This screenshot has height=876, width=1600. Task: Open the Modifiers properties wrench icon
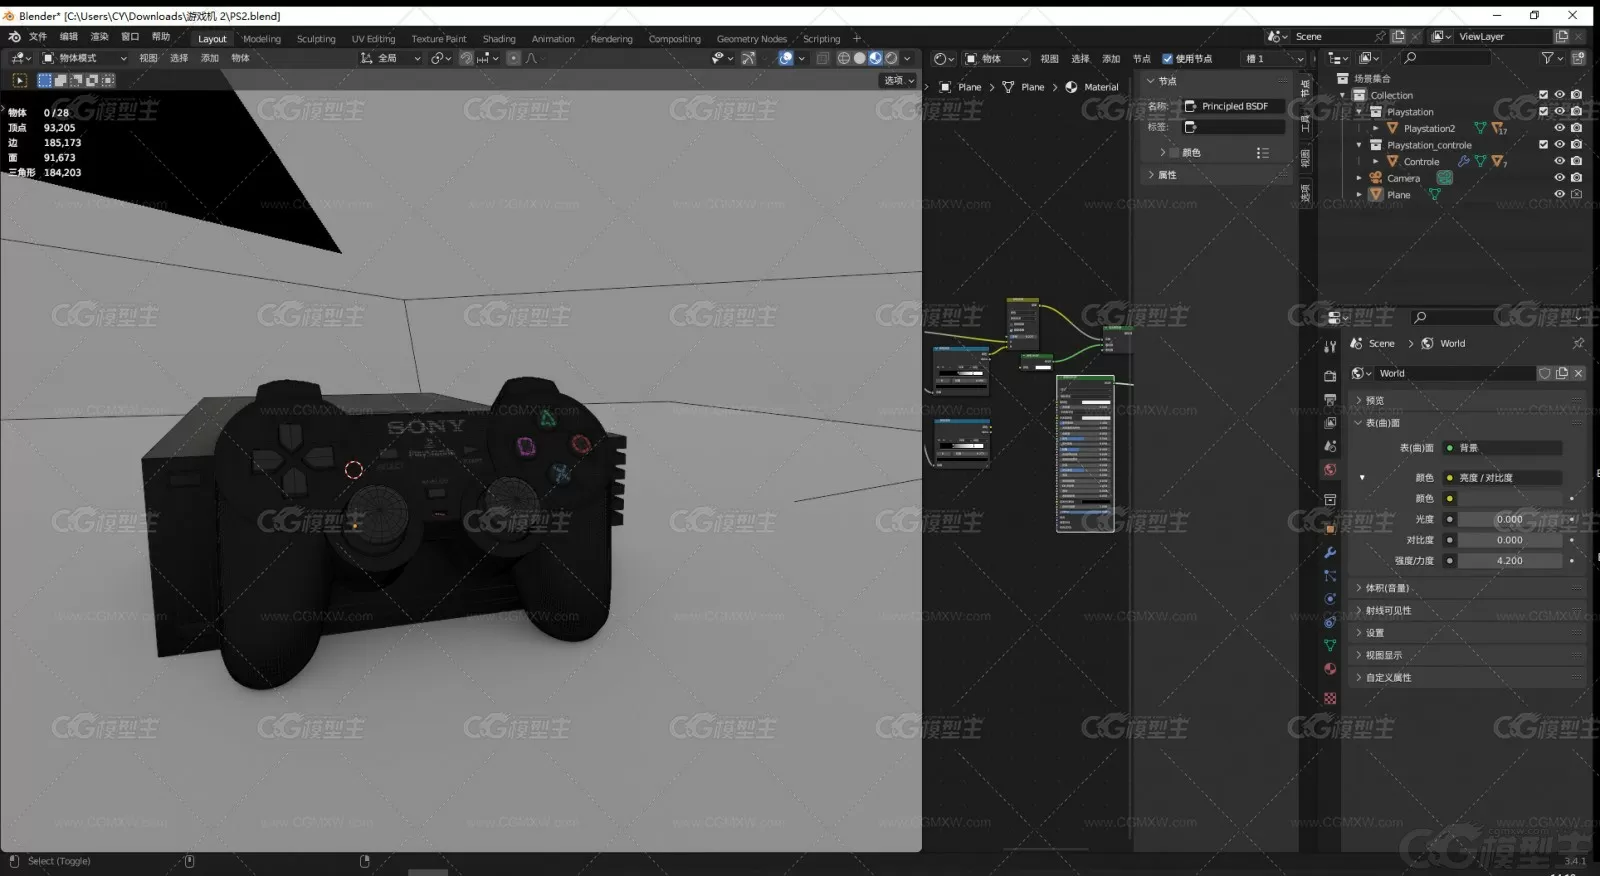tap(1330, 552)
